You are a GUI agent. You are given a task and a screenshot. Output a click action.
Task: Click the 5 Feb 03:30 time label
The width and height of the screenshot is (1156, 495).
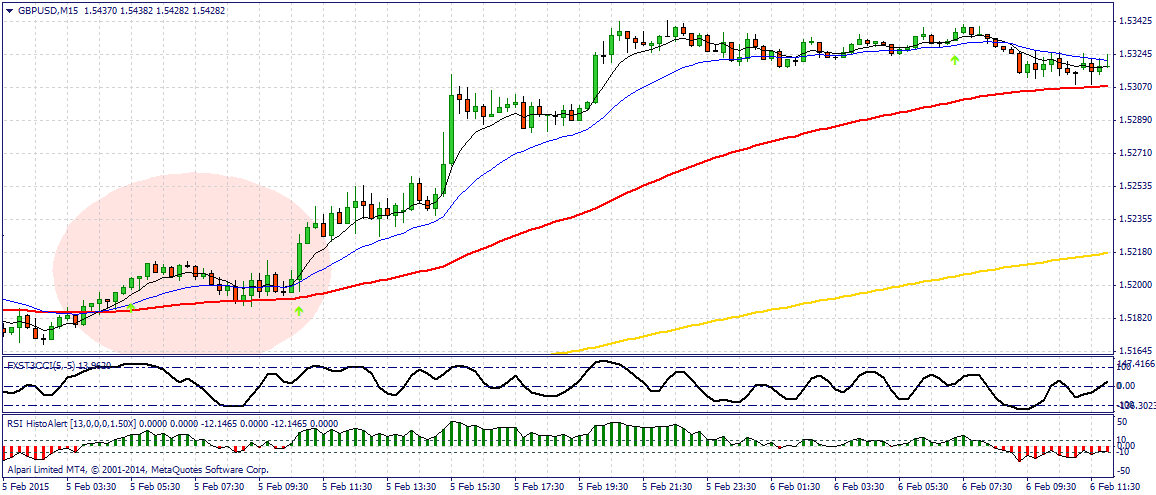(90, 488)
